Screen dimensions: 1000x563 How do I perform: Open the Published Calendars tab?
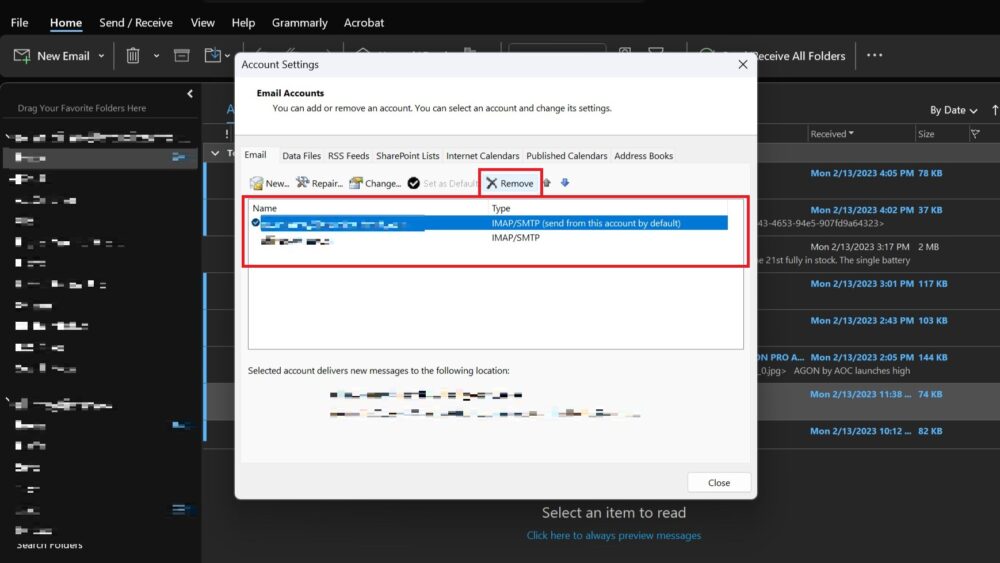(x=566, y=156)
